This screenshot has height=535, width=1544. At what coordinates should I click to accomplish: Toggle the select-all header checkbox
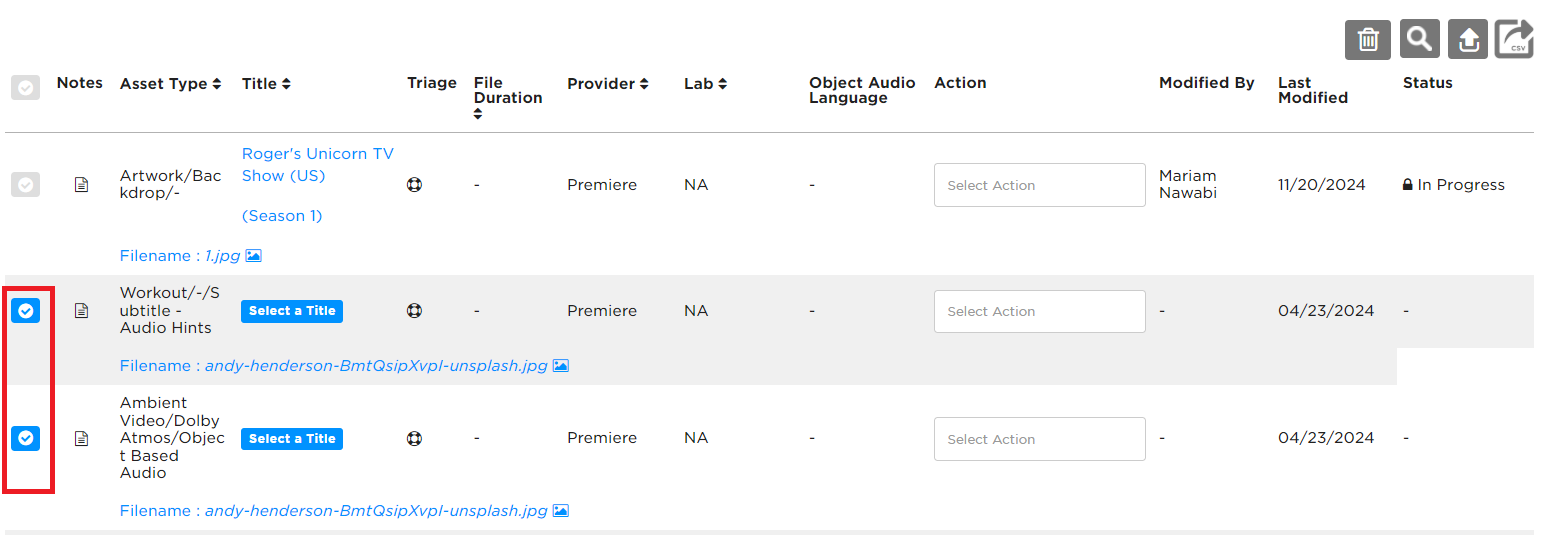[x=26, y=88]
